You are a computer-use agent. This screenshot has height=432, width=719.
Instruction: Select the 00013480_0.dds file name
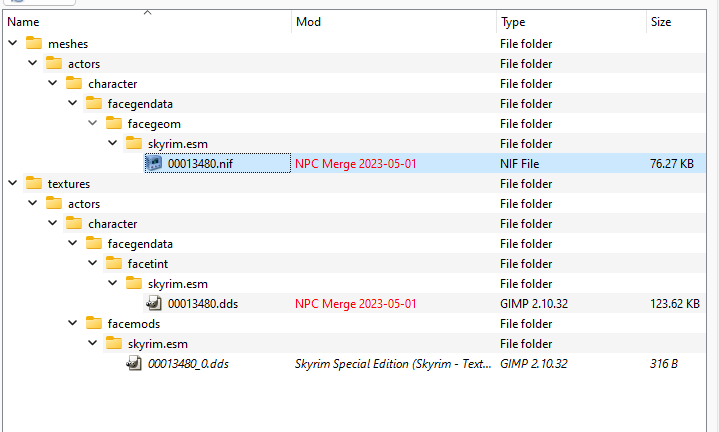pyautogui.click(x=188, y=364)
